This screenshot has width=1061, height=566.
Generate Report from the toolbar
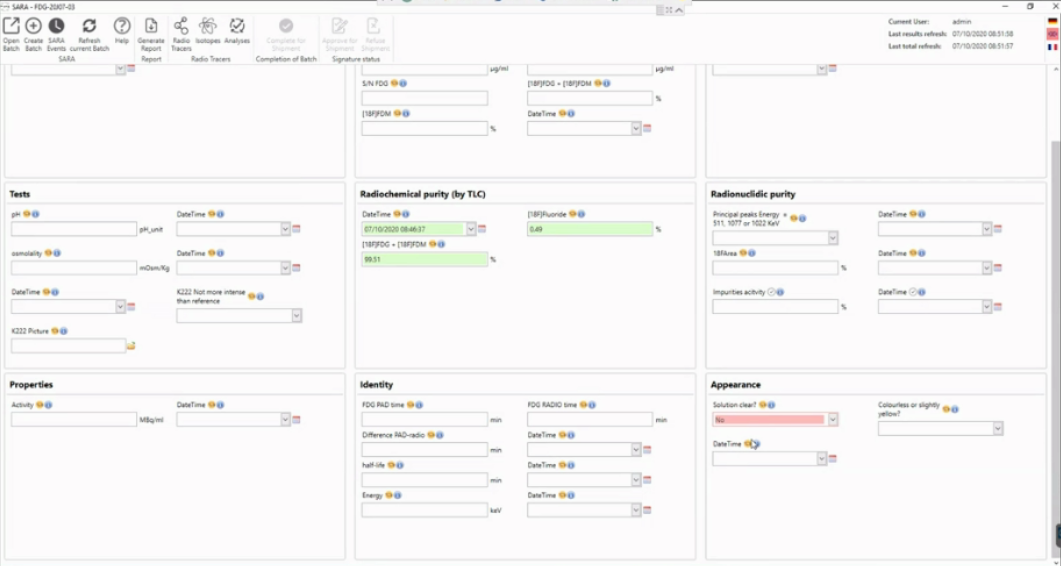(x=151, y=27)
